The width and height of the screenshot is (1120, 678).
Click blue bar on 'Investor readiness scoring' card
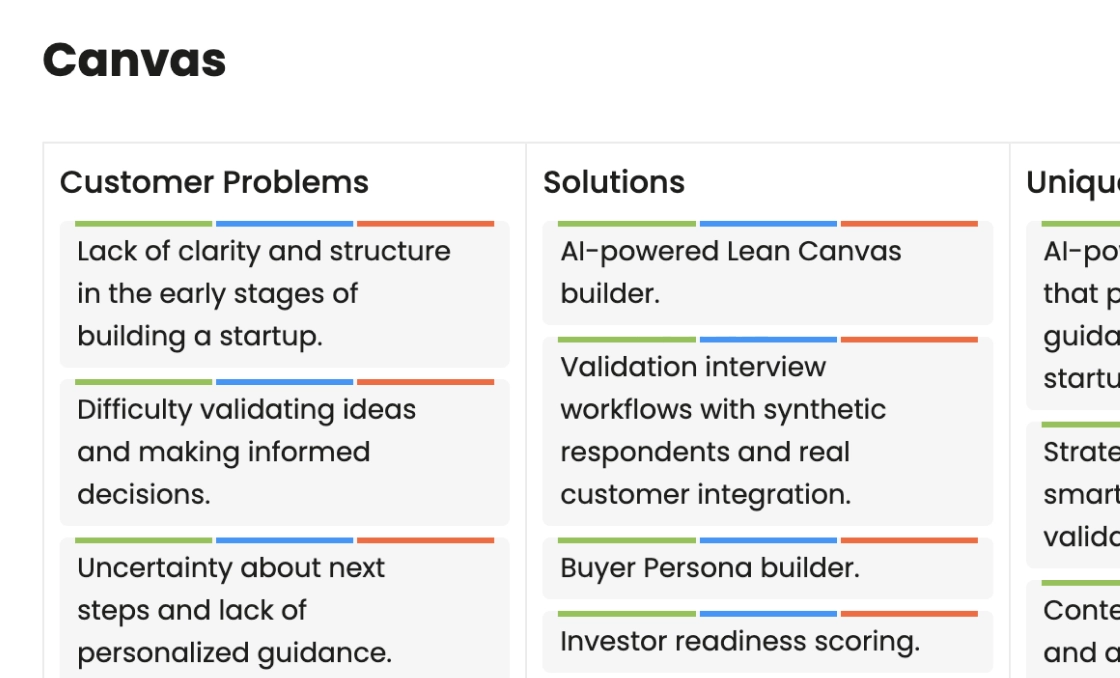tap(768, 614)
